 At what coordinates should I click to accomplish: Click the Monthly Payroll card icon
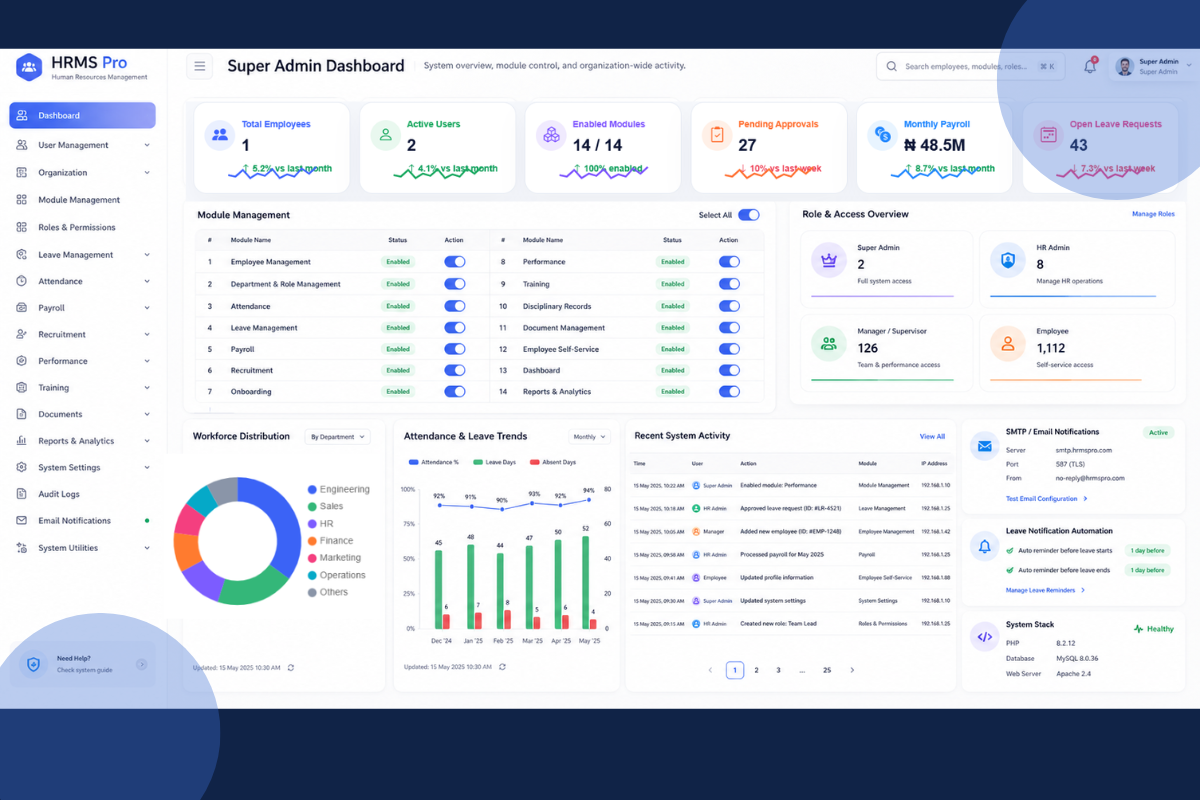[x=882, y=135]
